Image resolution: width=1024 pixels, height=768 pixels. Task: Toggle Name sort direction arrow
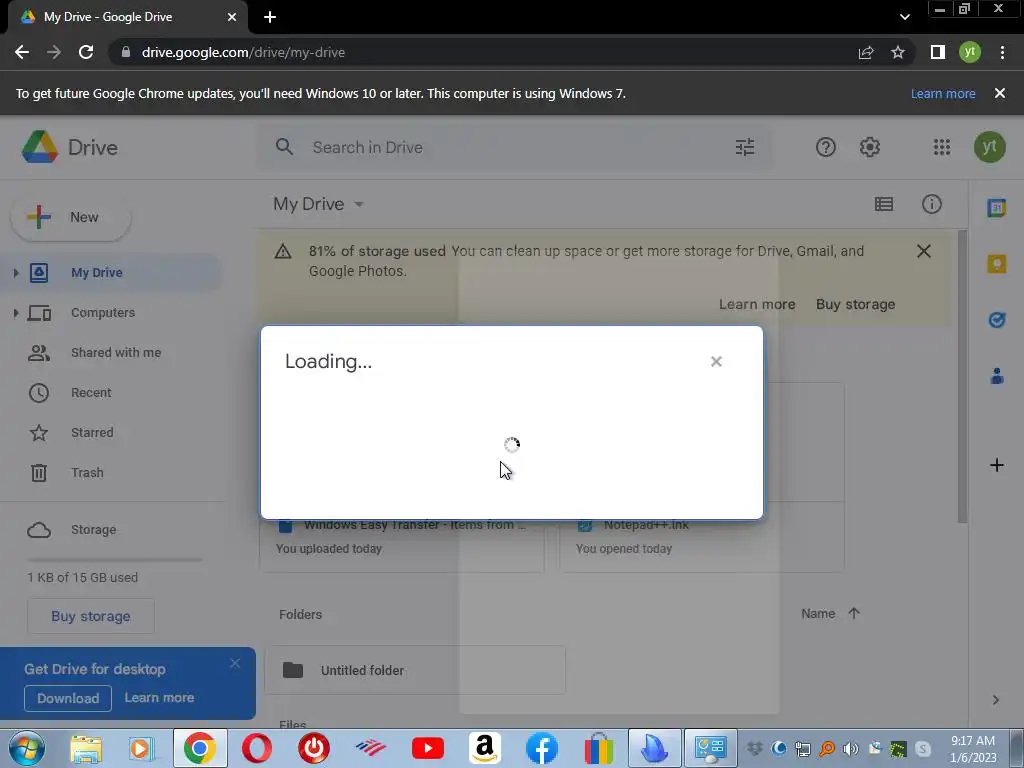click(854, 613)
